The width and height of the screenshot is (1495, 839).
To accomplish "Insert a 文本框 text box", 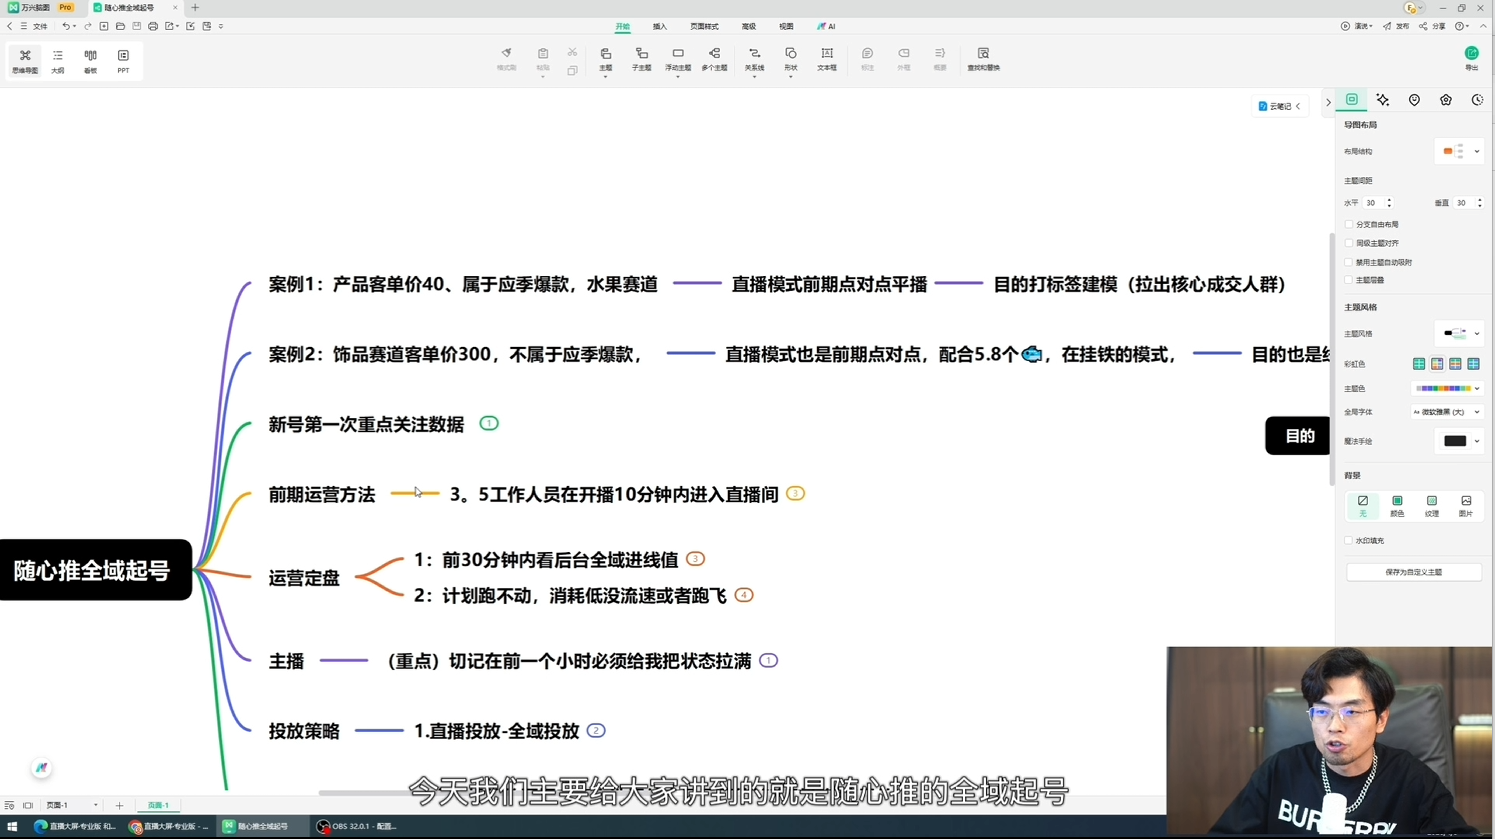I will [827, 59].
